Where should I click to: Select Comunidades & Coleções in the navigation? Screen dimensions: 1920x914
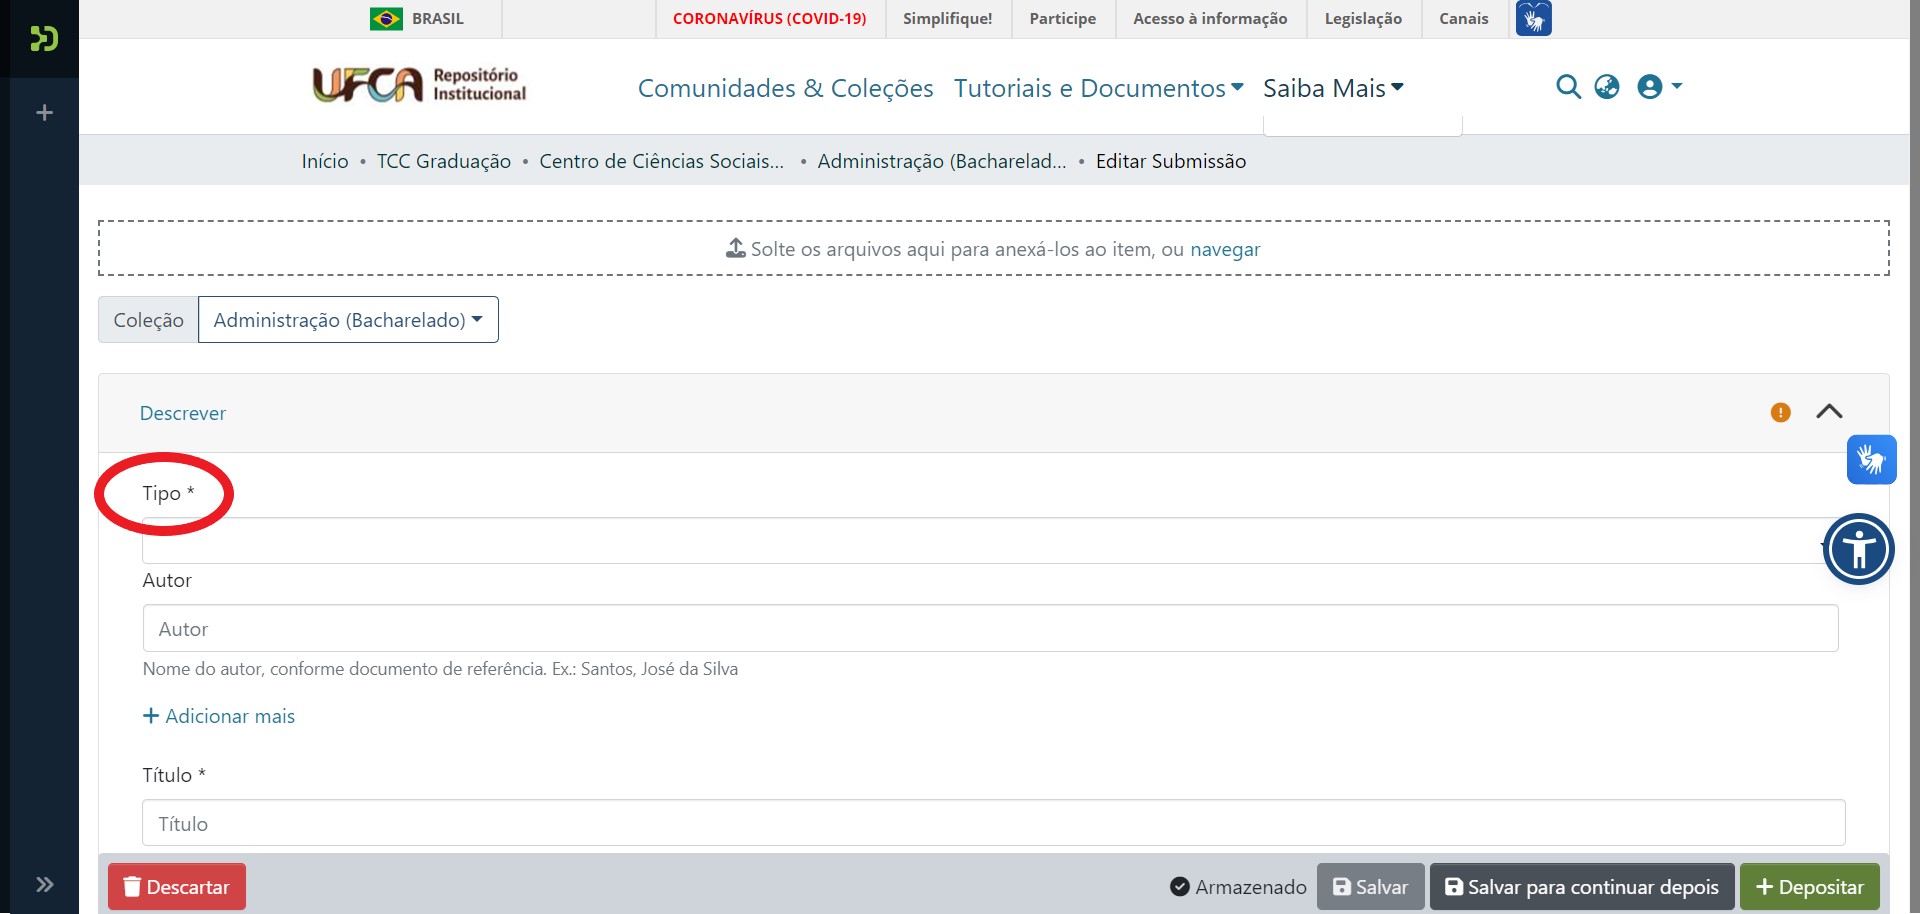click(785, 88)
